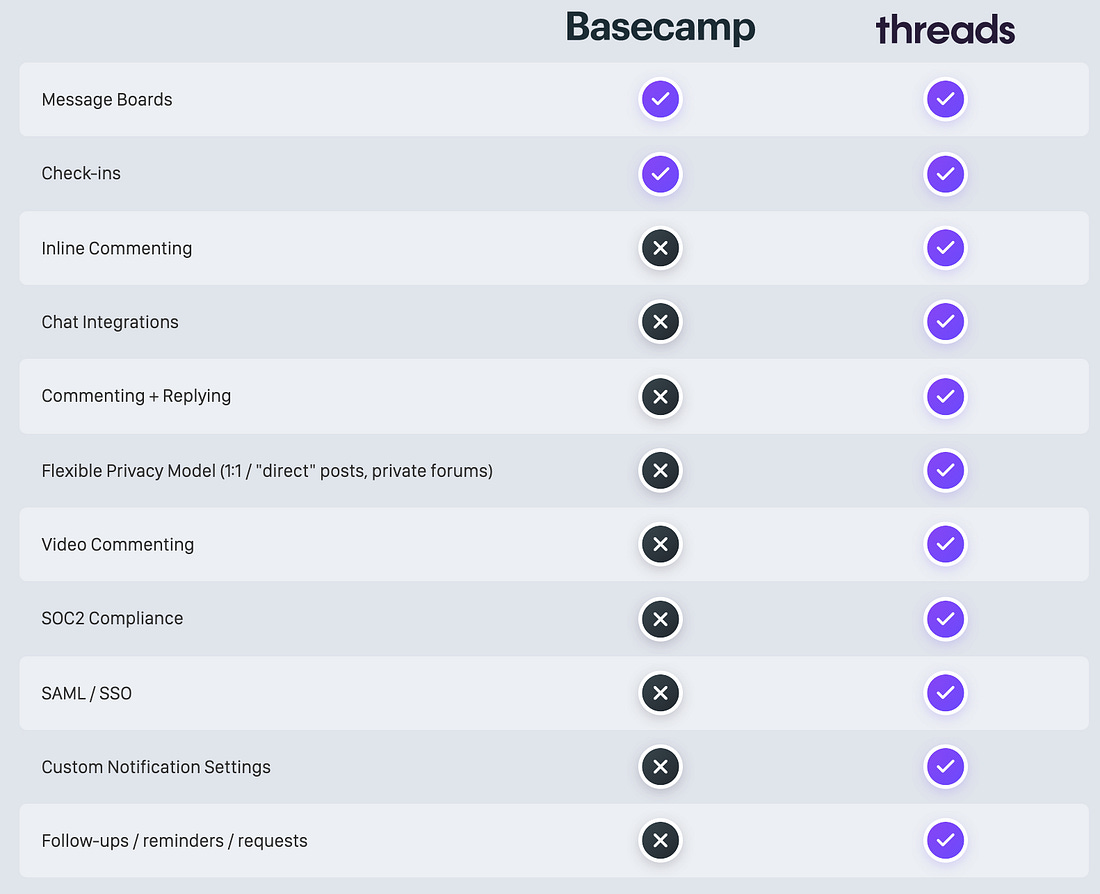Click threads' checkmark for Message Boards

click(x=945, y=99)
